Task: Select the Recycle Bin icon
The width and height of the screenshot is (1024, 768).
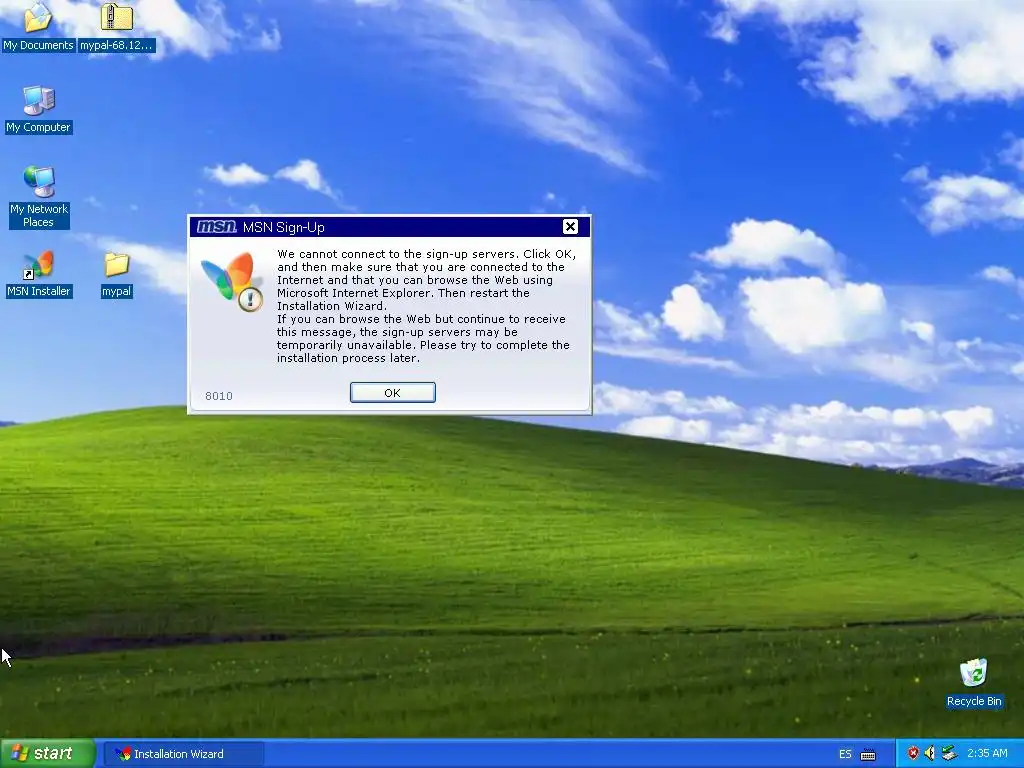Action: coord(973,683)
